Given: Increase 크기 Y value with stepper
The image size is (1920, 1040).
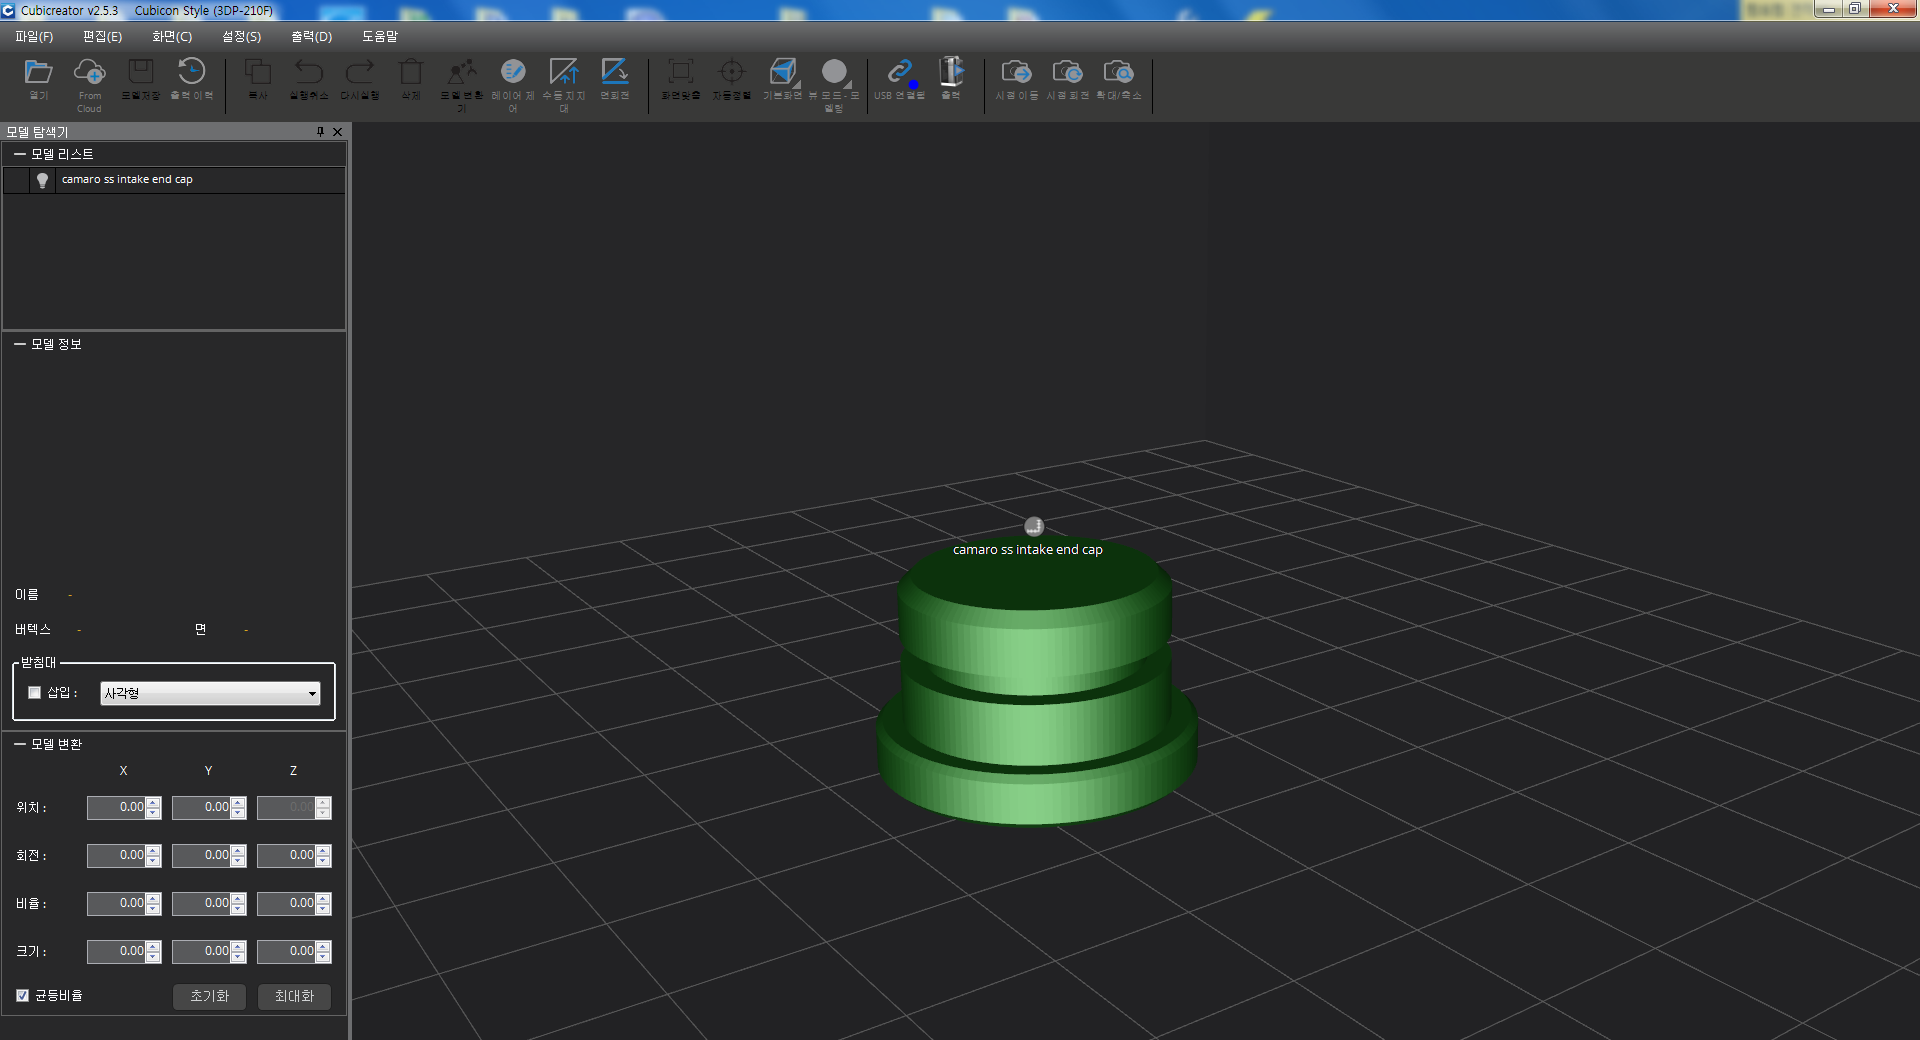Looking at the screenshot, I should click(x=238, y=946).
